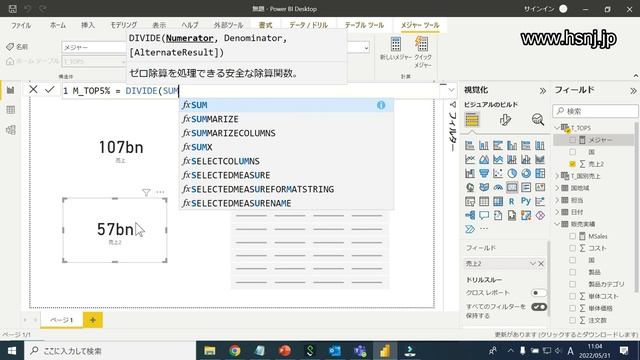
Task: Pick SUMX from the autocomplete list
Action: (x=287, y=147)
